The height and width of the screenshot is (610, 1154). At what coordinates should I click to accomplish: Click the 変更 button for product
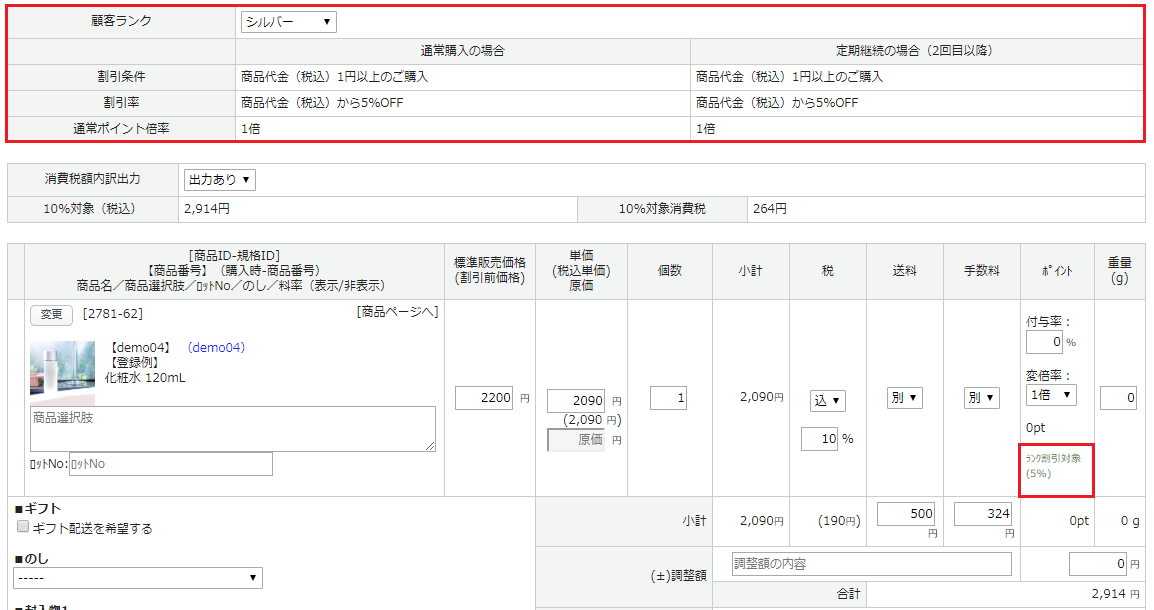51,315
